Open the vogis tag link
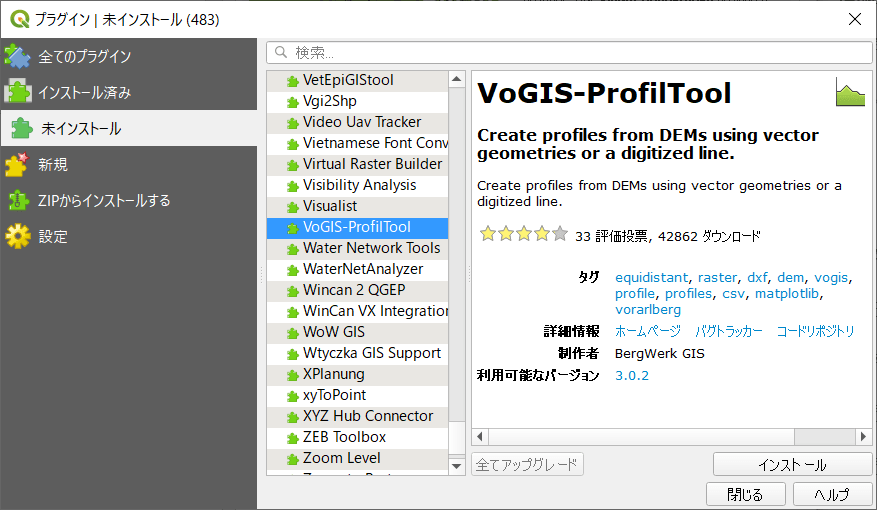Viewport: 877px width, 510px height. pyautogui.click(x=831, y=278)
